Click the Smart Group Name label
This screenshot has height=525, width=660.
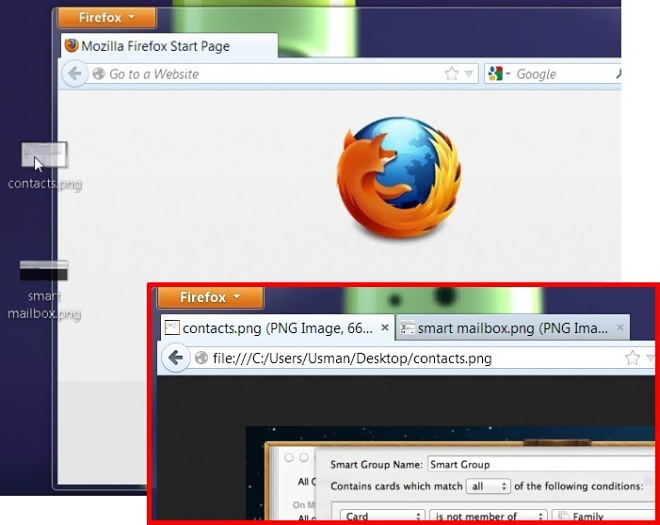(376, 464)
